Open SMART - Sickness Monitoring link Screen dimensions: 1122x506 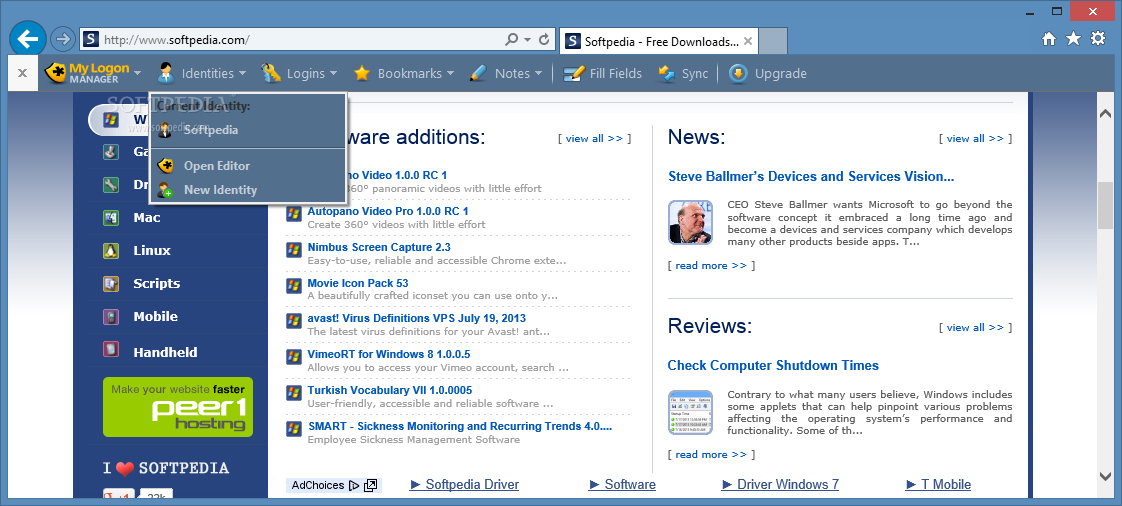(460, 426)
